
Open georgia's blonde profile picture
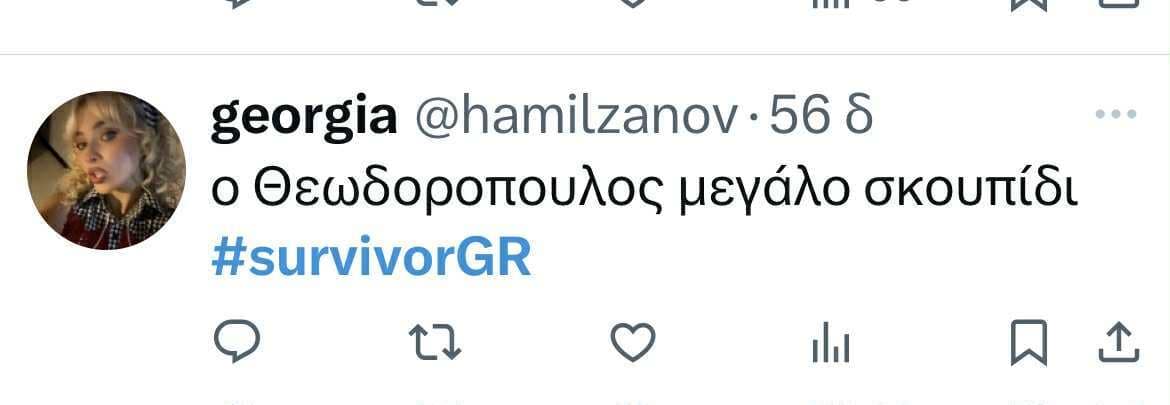pyautogui.click(x=106, y=170)
